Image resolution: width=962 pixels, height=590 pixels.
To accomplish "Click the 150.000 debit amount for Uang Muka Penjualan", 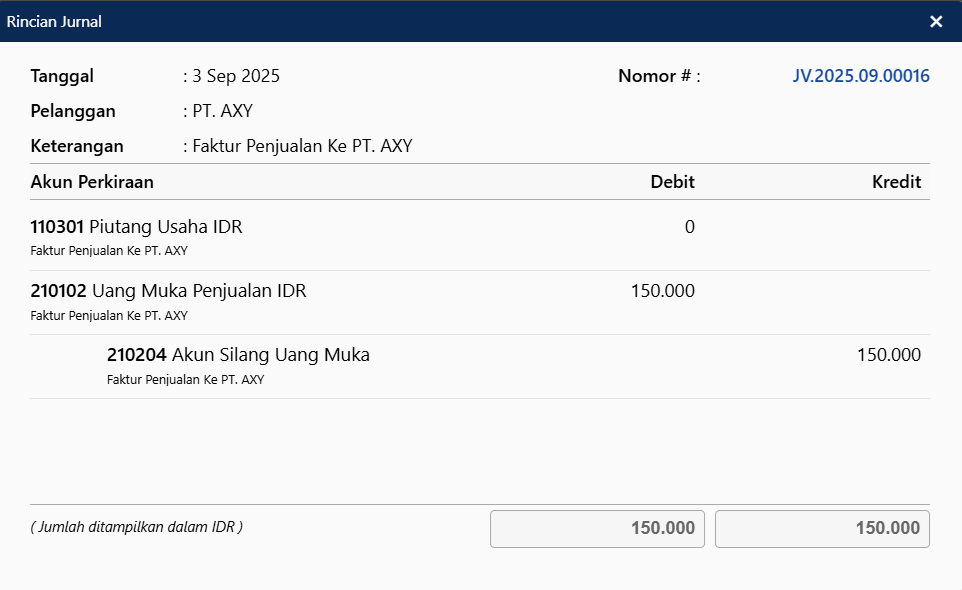I will point(662,292).
